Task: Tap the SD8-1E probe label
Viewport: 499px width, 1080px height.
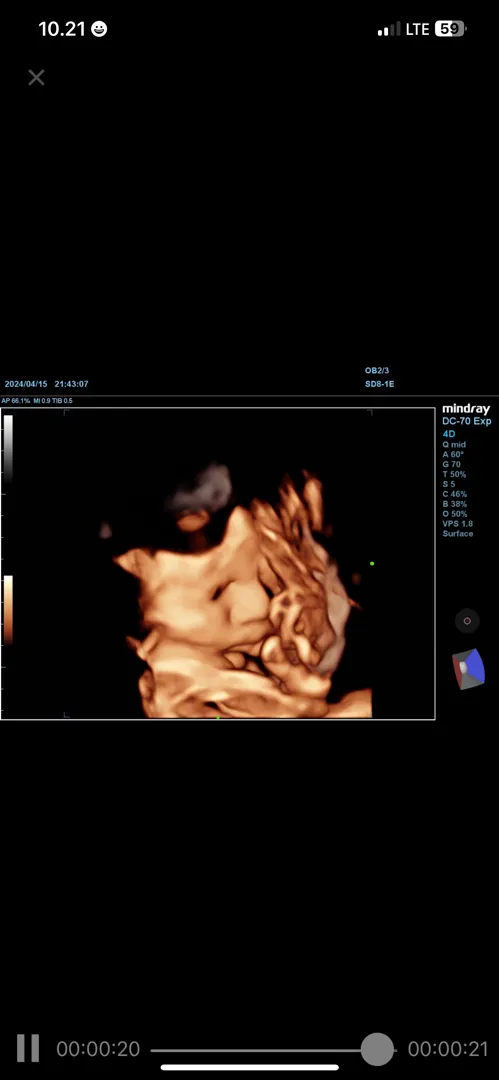Action: click(x=380, y=384)
